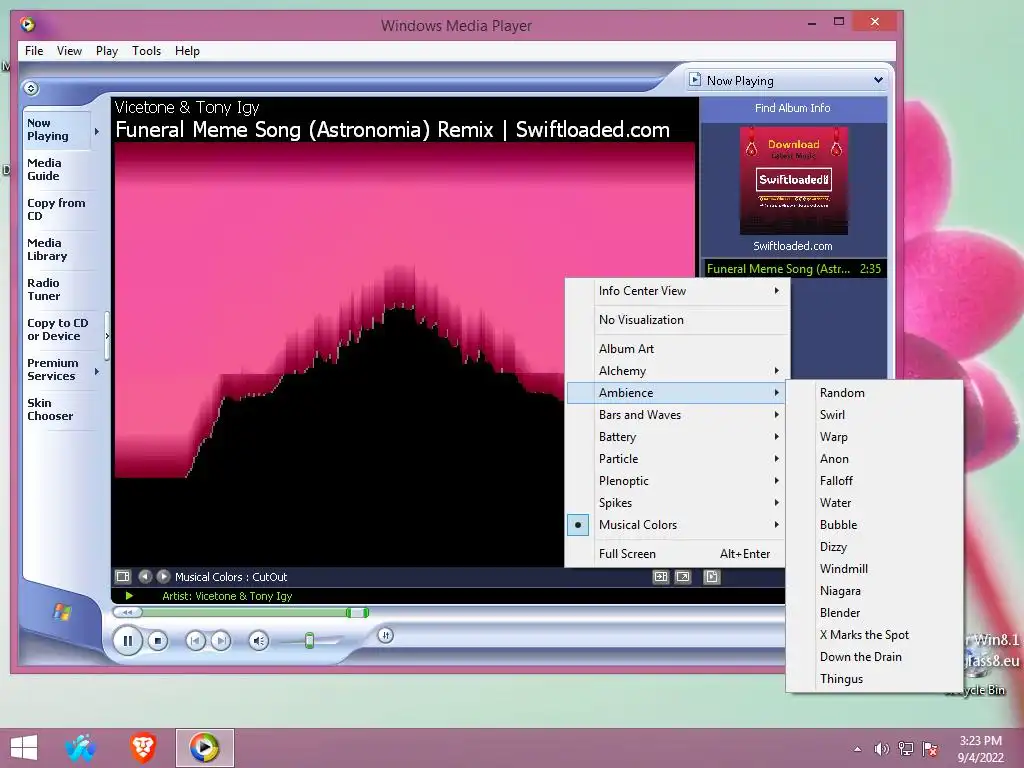Screen dimensions: 1024x768
Task: Open Radio Tuner section
Action: pos(44,289)
